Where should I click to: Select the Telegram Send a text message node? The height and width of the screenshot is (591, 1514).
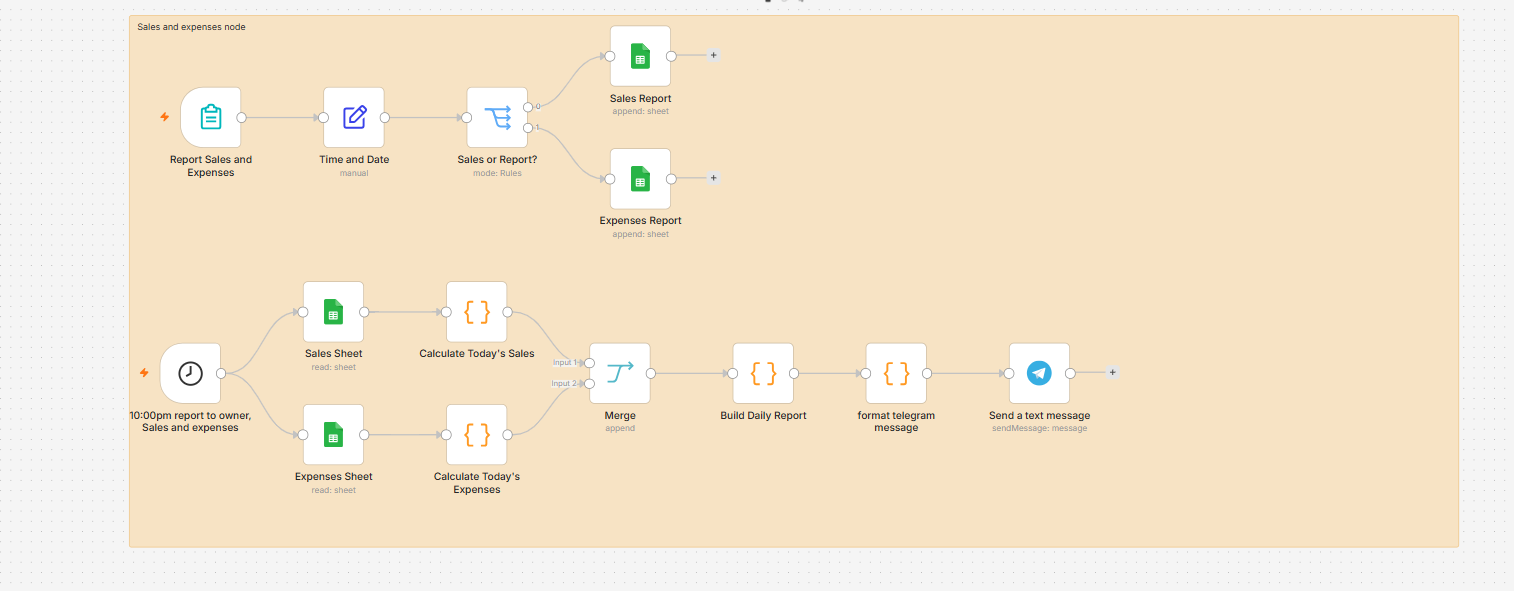(1039, 373)
